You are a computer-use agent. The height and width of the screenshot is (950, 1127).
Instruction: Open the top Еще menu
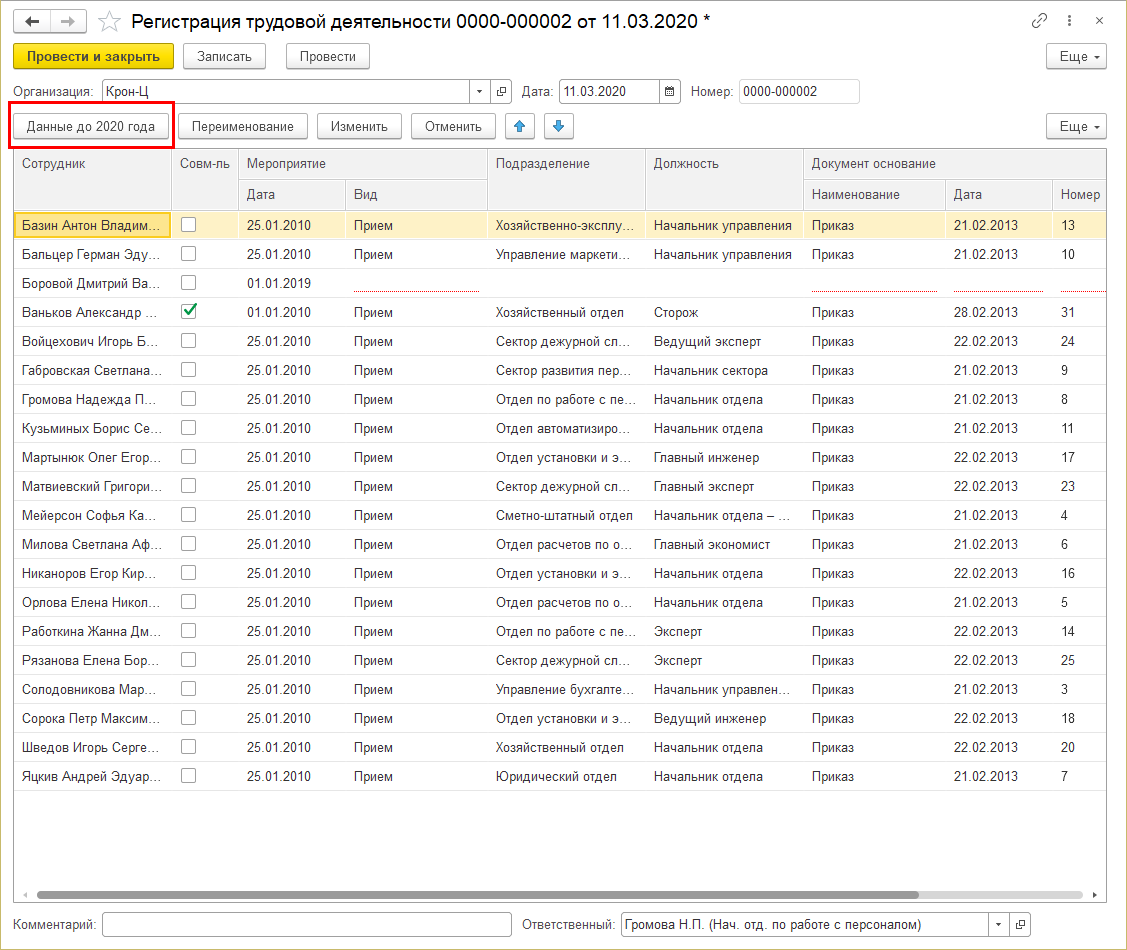point(1076,57)
